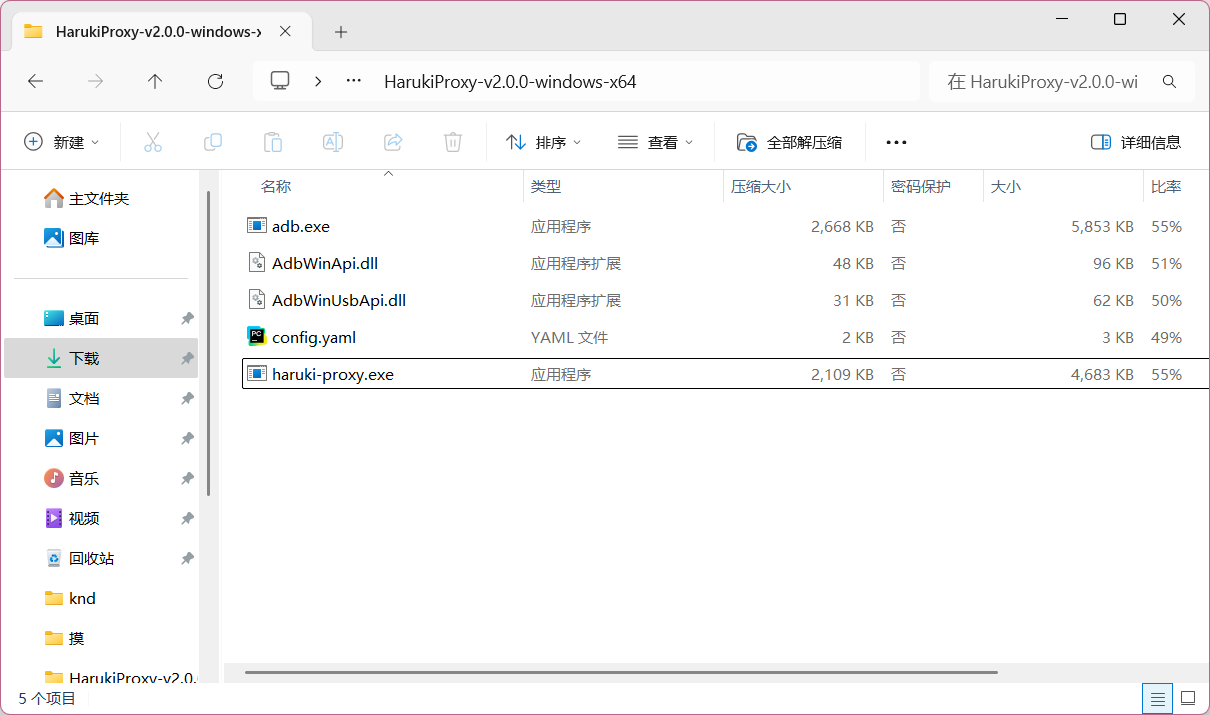Click the Rename icon in toolbar
This screenshot has width=1210, height=715.
pos(333,142)
